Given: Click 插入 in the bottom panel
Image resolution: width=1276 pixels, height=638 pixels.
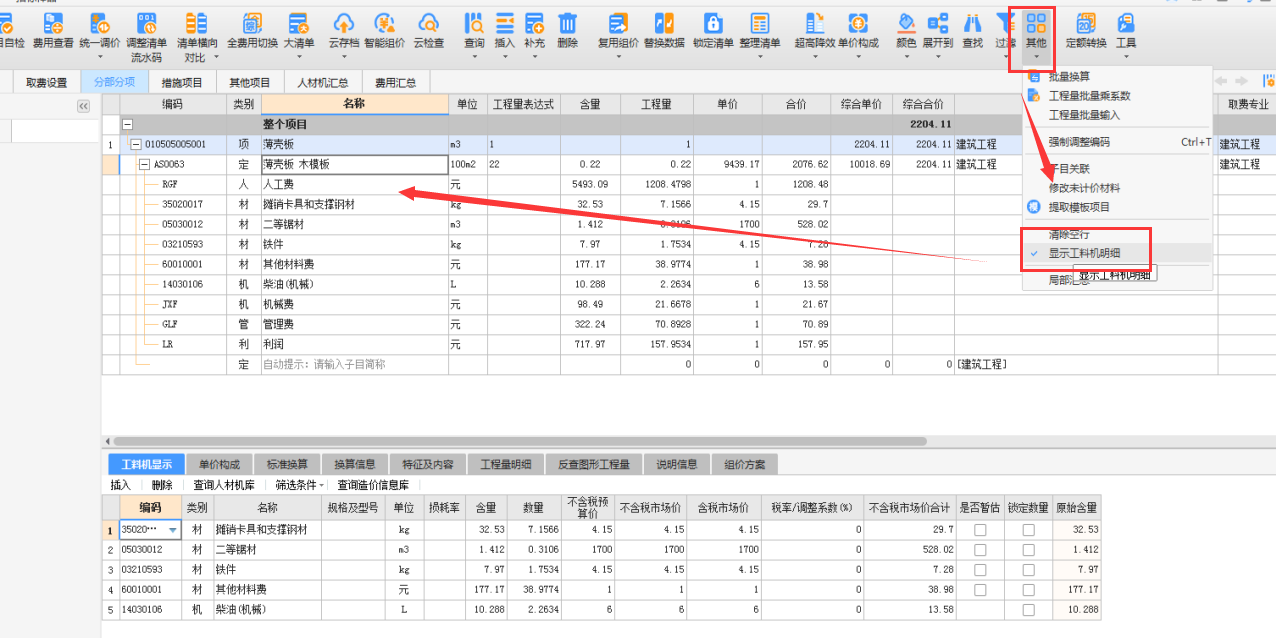Looking at the screenshot, I should (120, 485).
